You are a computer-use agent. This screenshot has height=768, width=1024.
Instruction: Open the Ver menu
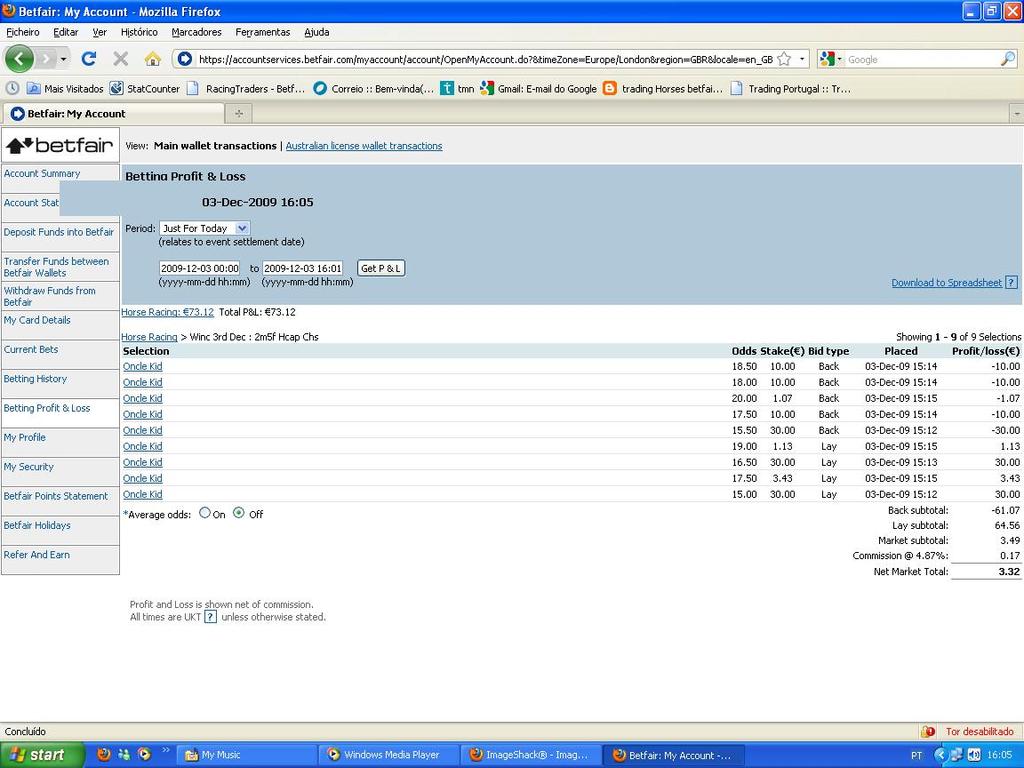pos(99,32)
